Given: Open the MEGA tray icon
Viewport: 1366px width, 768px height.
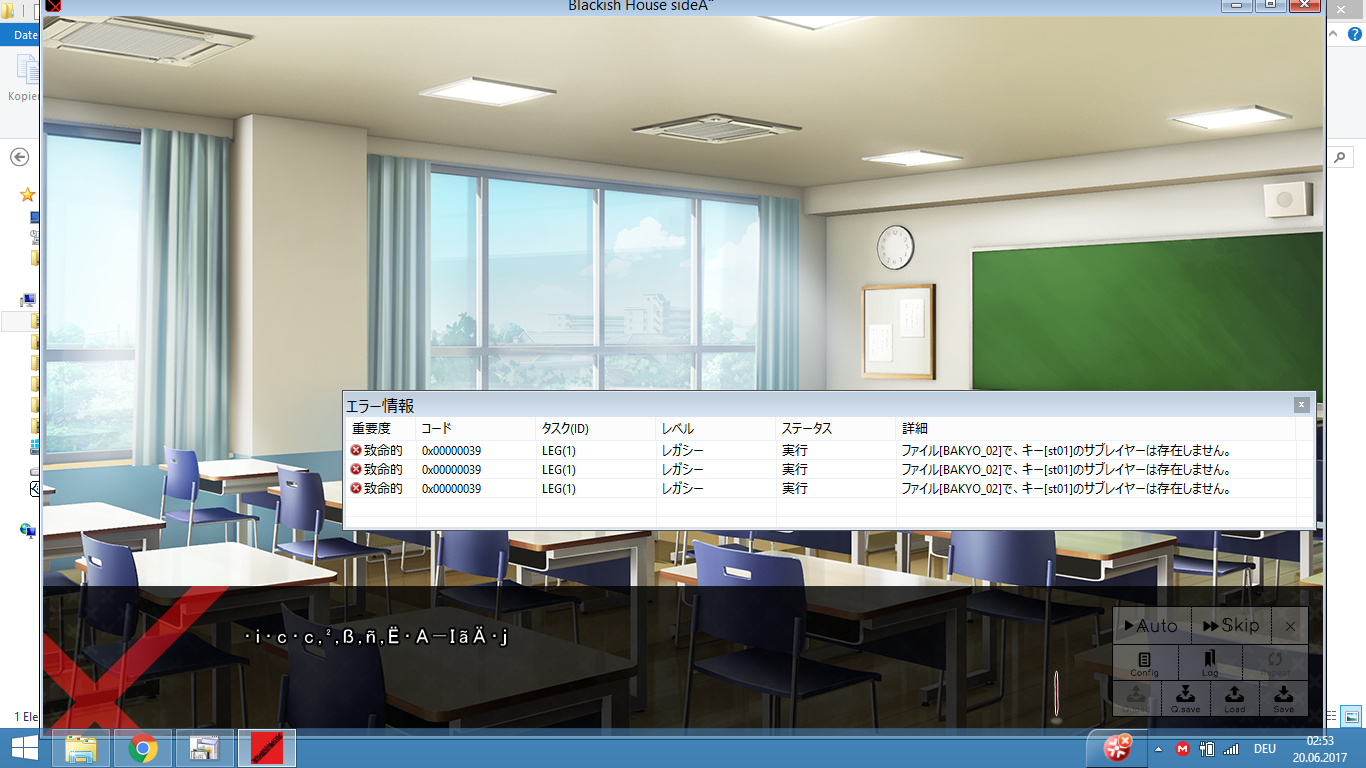Looking at the screenshot, I should point(1183,749).
